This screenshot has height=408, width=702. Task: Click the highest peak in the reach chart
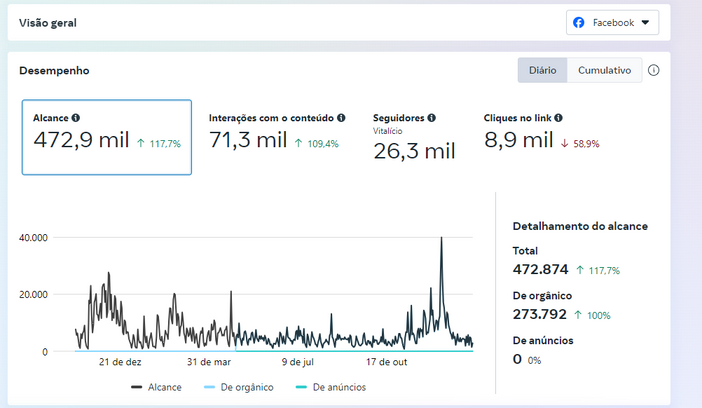[441, 238]
